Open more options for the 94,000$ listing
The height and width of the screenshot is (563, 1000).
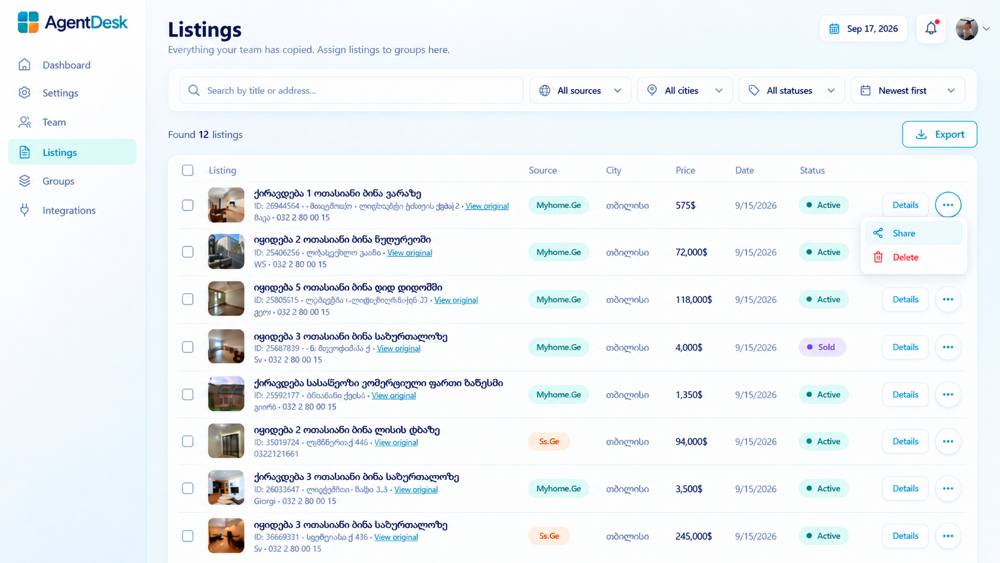948,441
